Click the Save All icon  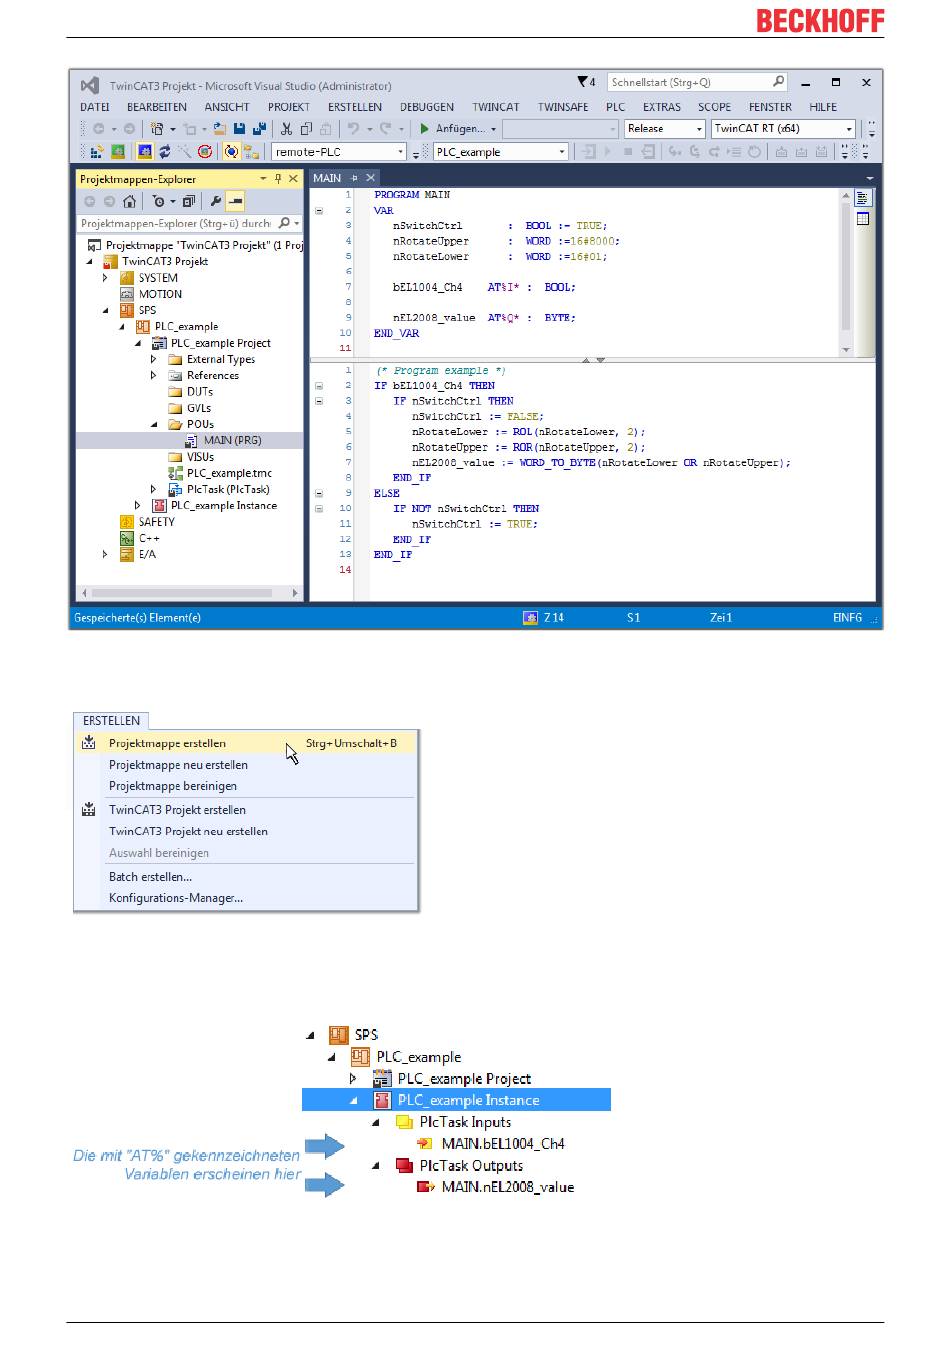[259, 129]
